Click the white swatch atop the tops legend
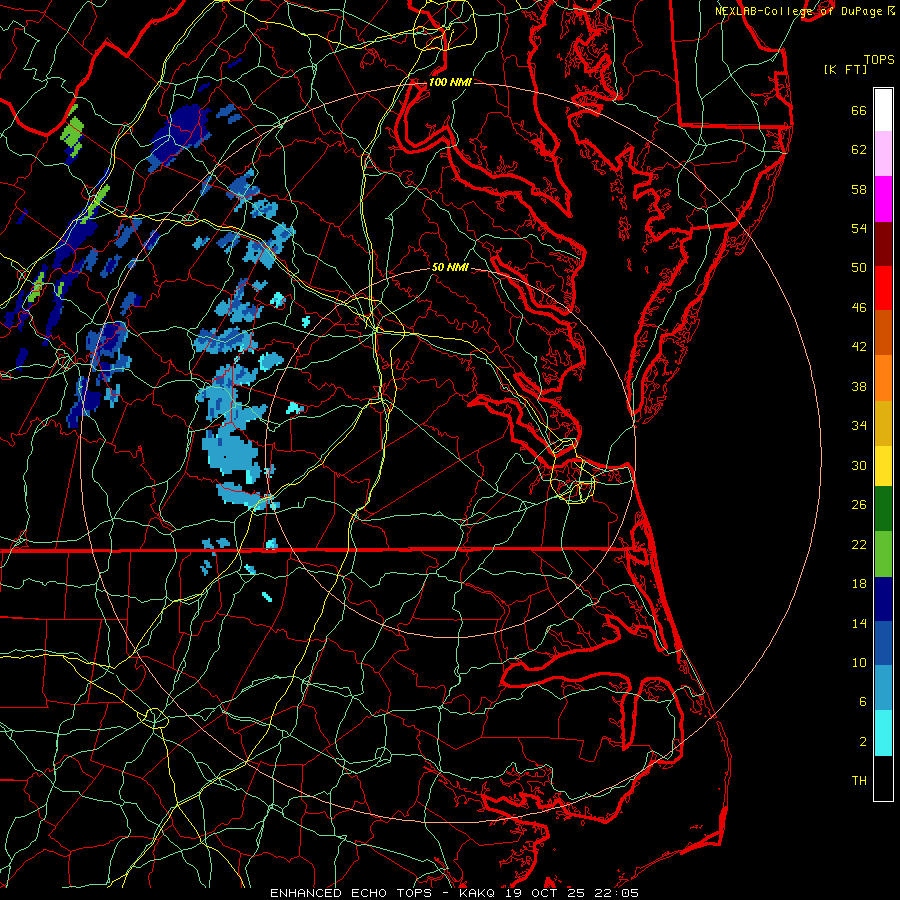Viewport: 900px width, 900px height. click(883, 110)
